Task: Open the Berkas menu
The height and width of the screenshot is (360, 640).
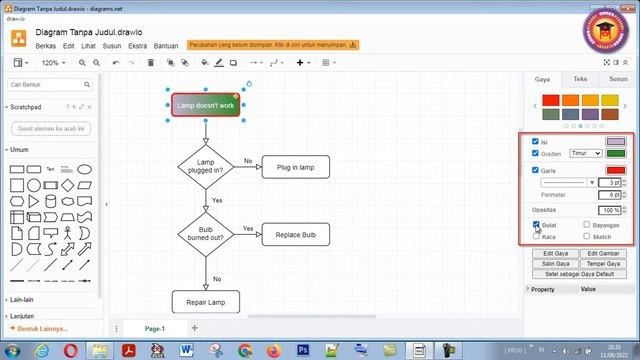Action: tap(46, 46)
